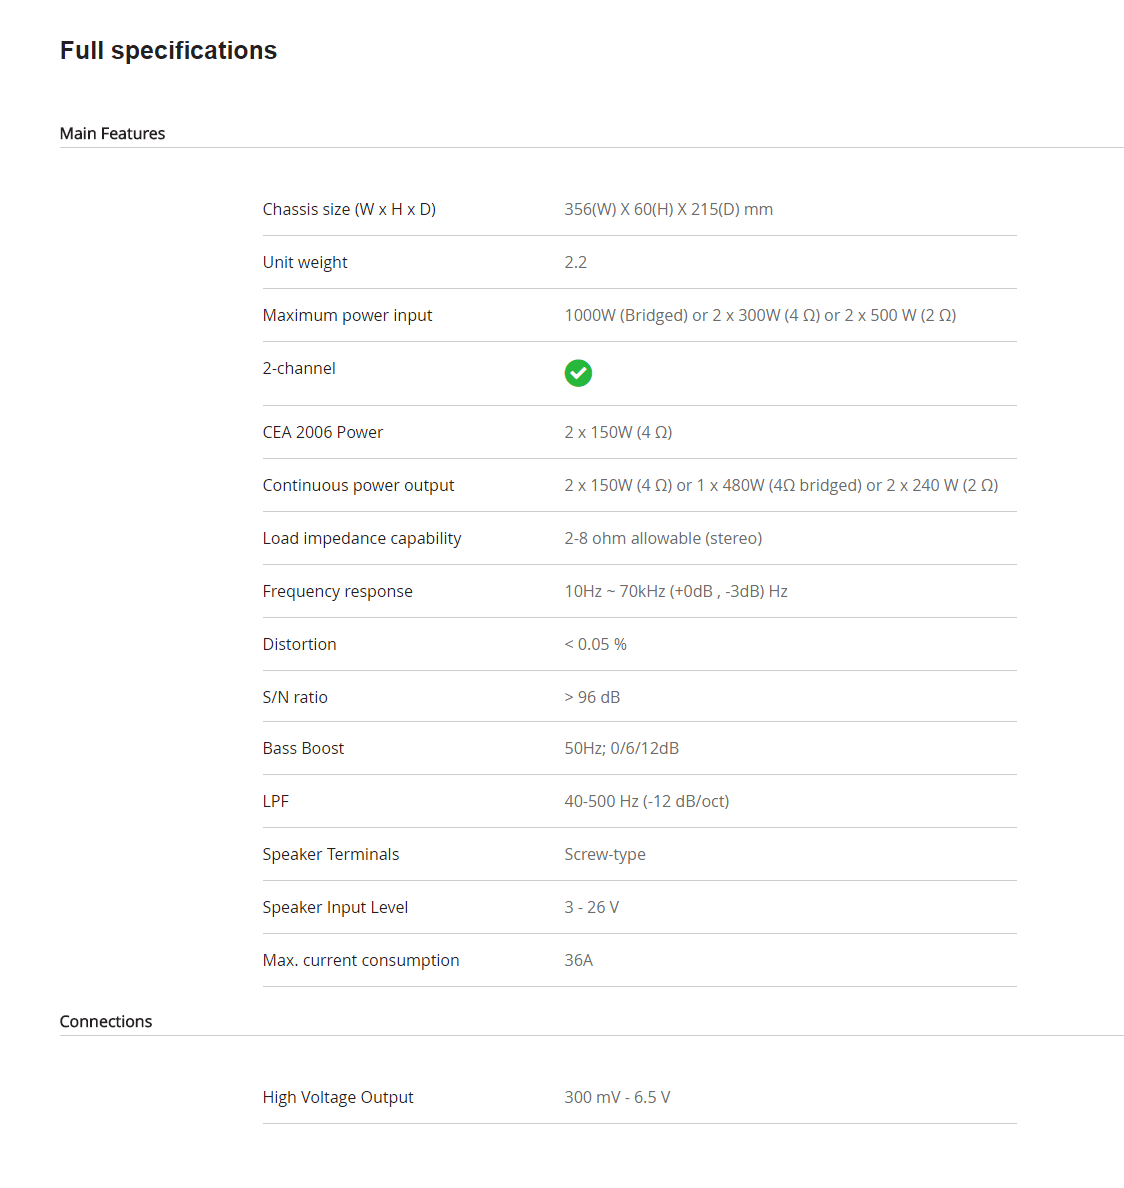Screen dimensions: 1124x1188
Task: Select the High Voltage Output label
Action: click(338, 1097)
